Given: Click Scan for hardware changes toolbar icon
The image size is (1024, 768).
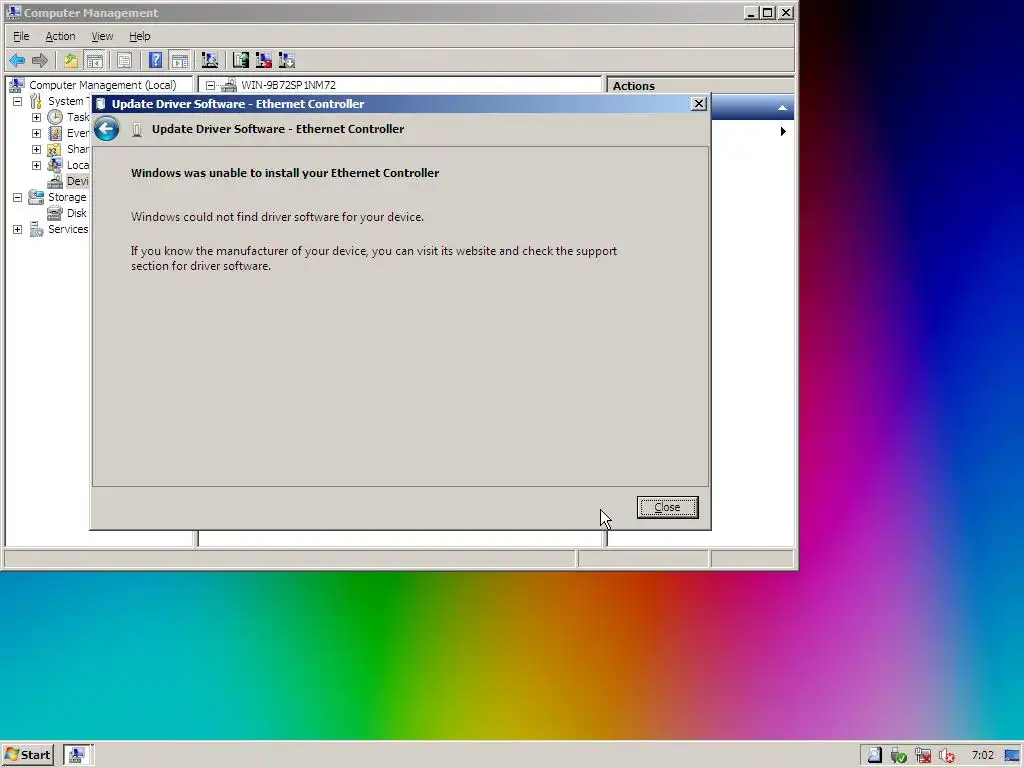Looking at the screenshot, I should coord(210,61).
